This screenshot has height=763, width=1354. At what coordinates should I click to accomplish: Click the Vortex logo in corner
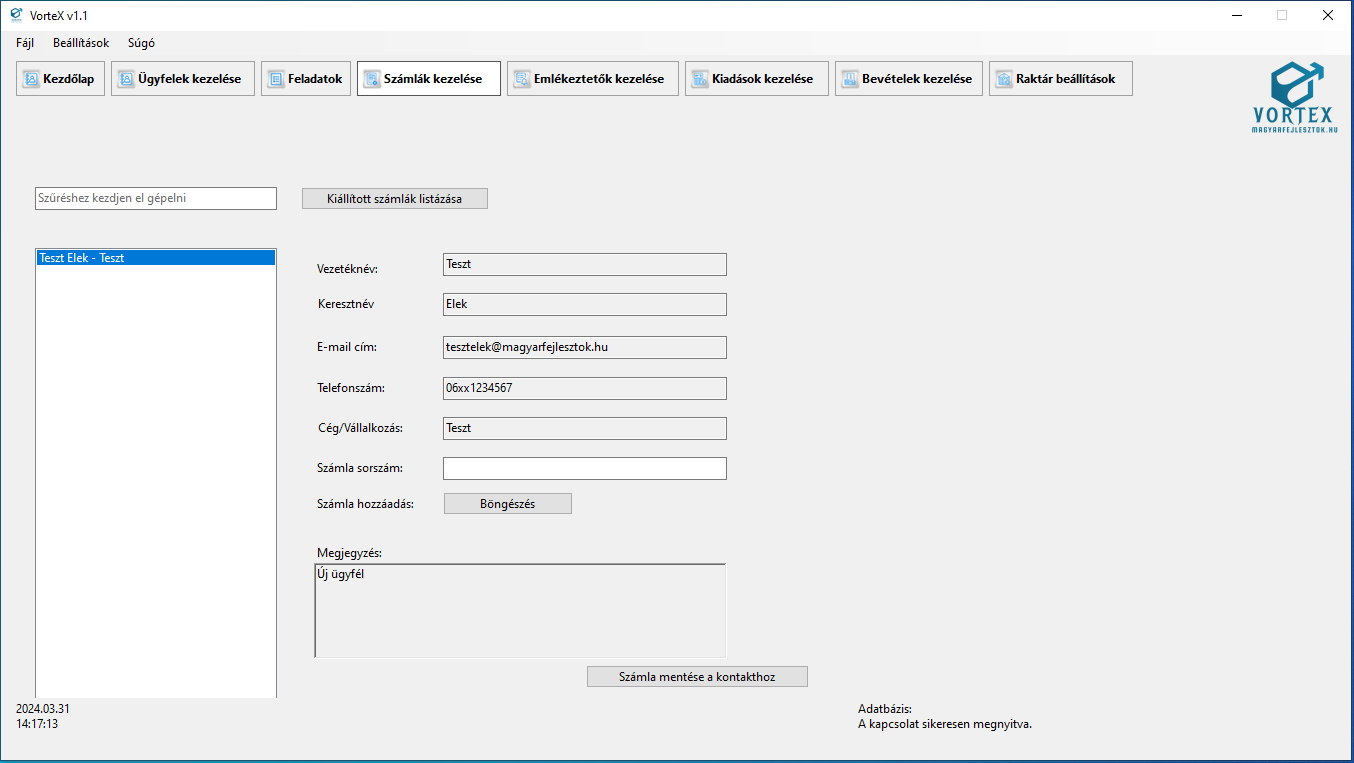(1295, 97)
